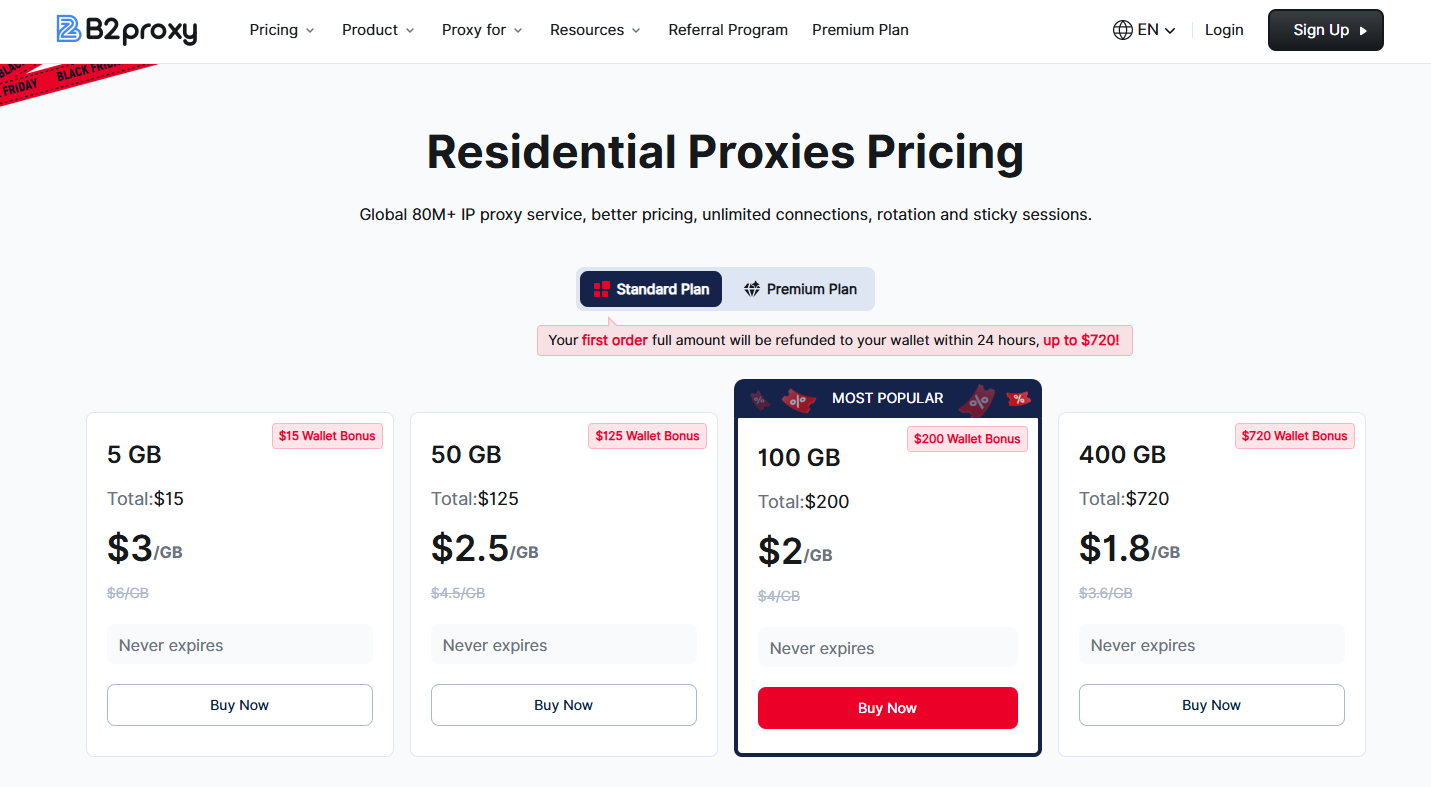
Task: Click the $720 Wallet Bonus badge
Action: pyautogui.click(x=1294, y=435)
